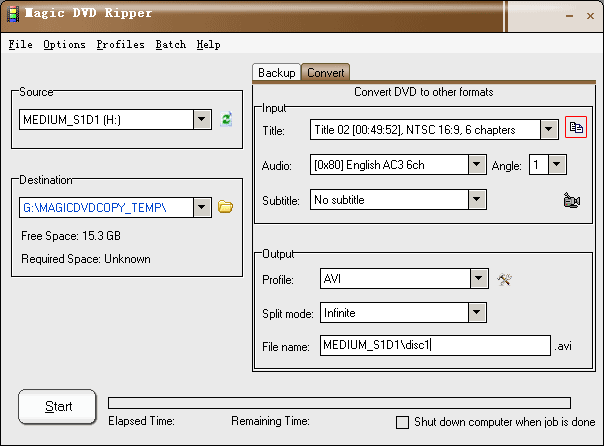Click the Magic DVD Ripper film icon
Image resolution: width=604 pixels, height=446 pixels.
tap(13, 14)
